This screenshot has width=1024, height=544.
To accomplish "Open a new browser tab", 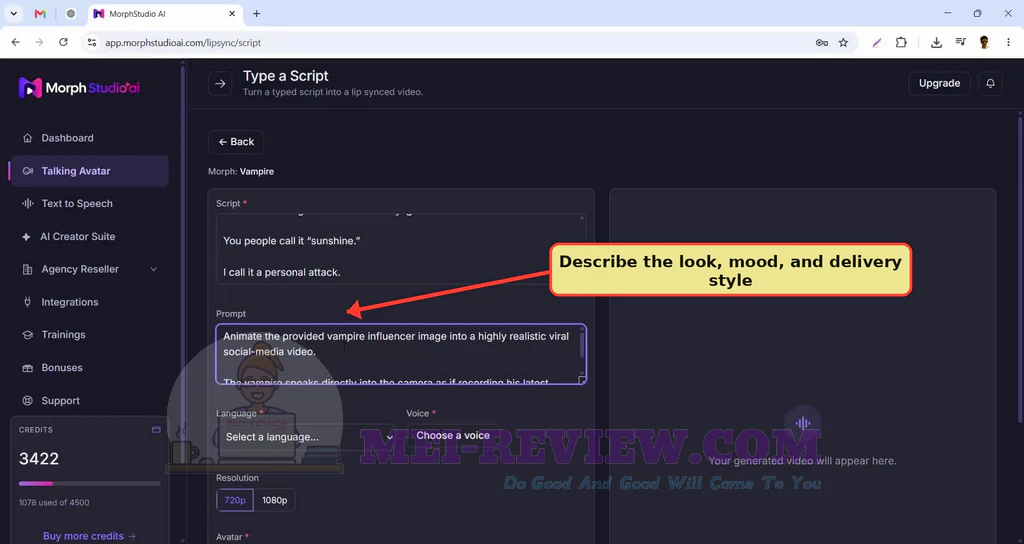I will pyautogui.click(x=257, y=13).
